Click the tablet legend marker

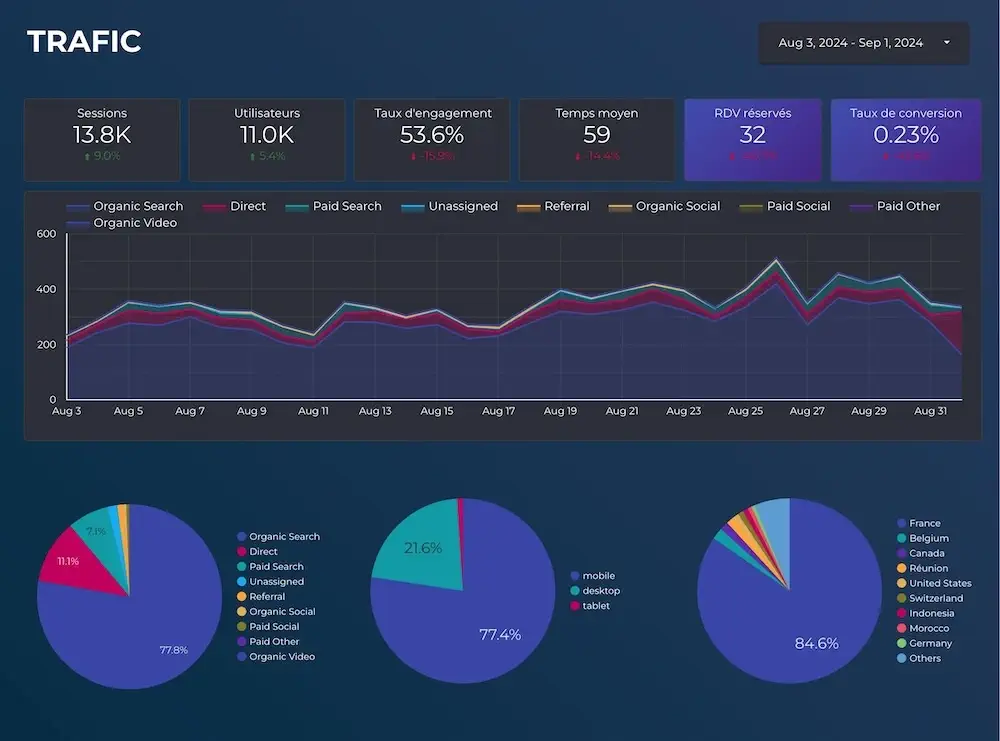tap(574, 606)
